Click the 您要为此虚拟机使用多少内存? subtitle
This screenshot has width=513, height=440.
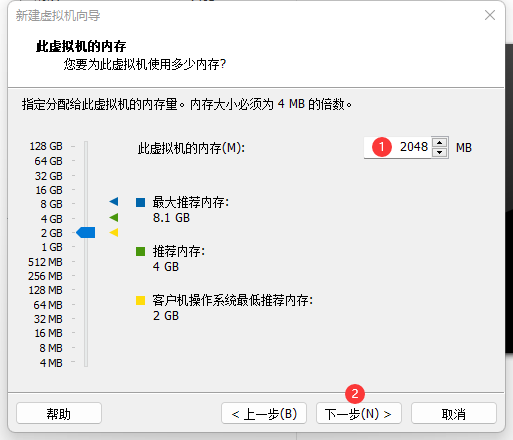145,64
